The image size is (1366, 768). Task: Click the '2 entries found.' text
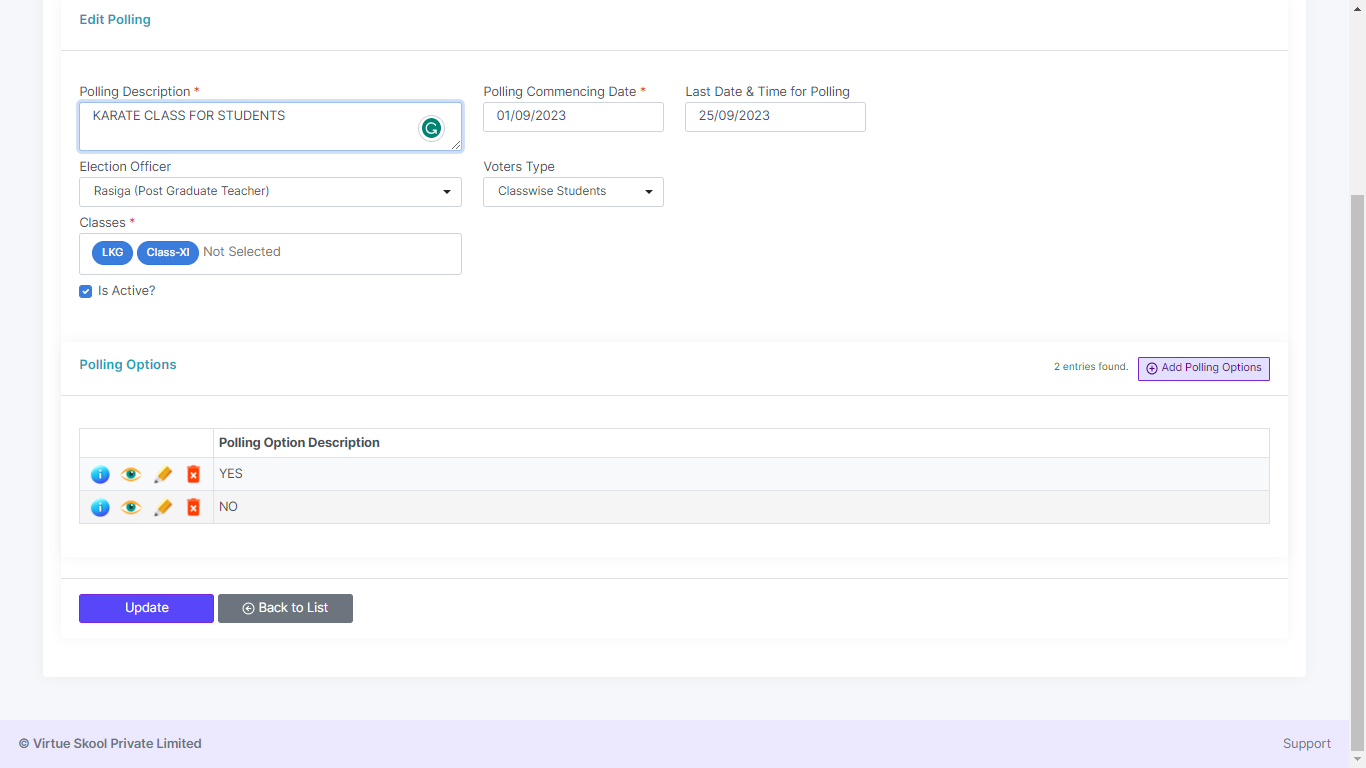point(1091,367)
